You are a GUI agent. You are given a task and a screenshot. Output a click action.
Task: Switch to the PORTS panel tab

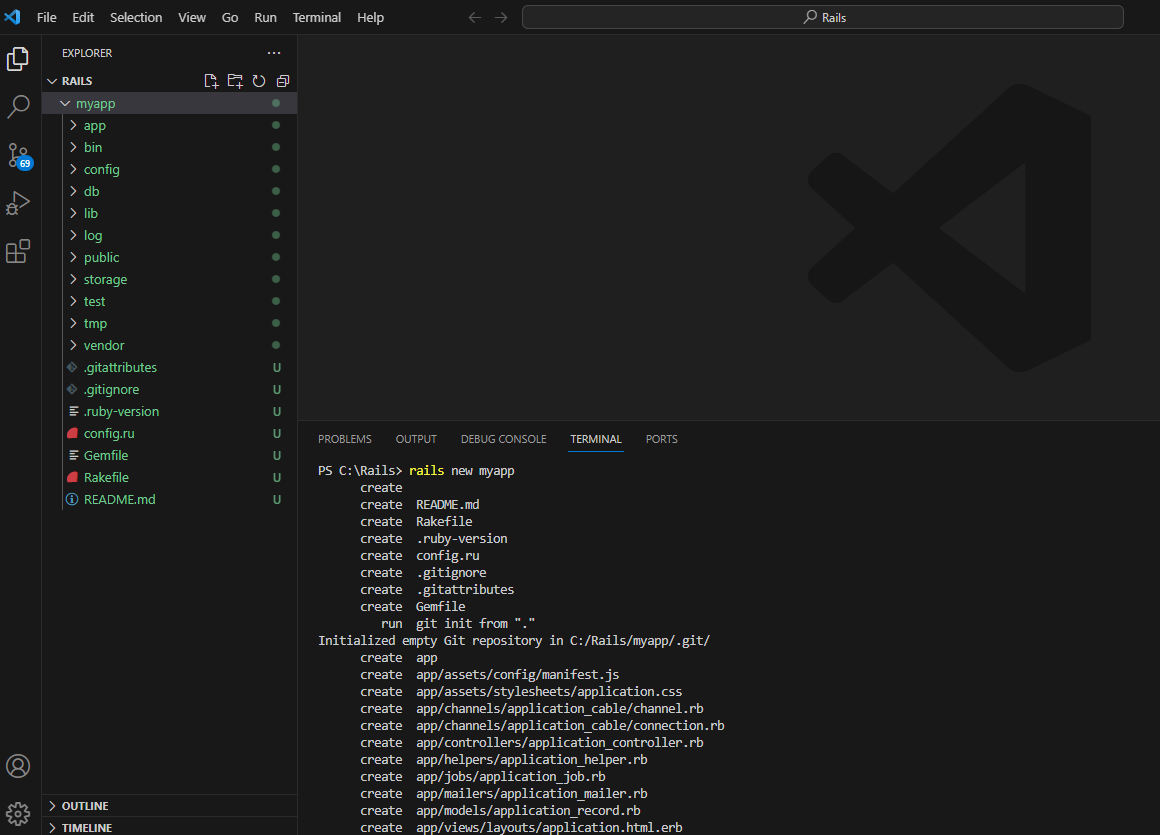click(x=661, y=439)
